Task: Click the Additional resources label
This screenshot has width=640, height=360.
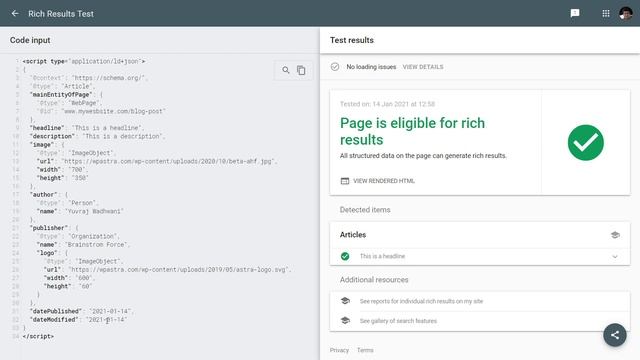Action: [374, 280]
